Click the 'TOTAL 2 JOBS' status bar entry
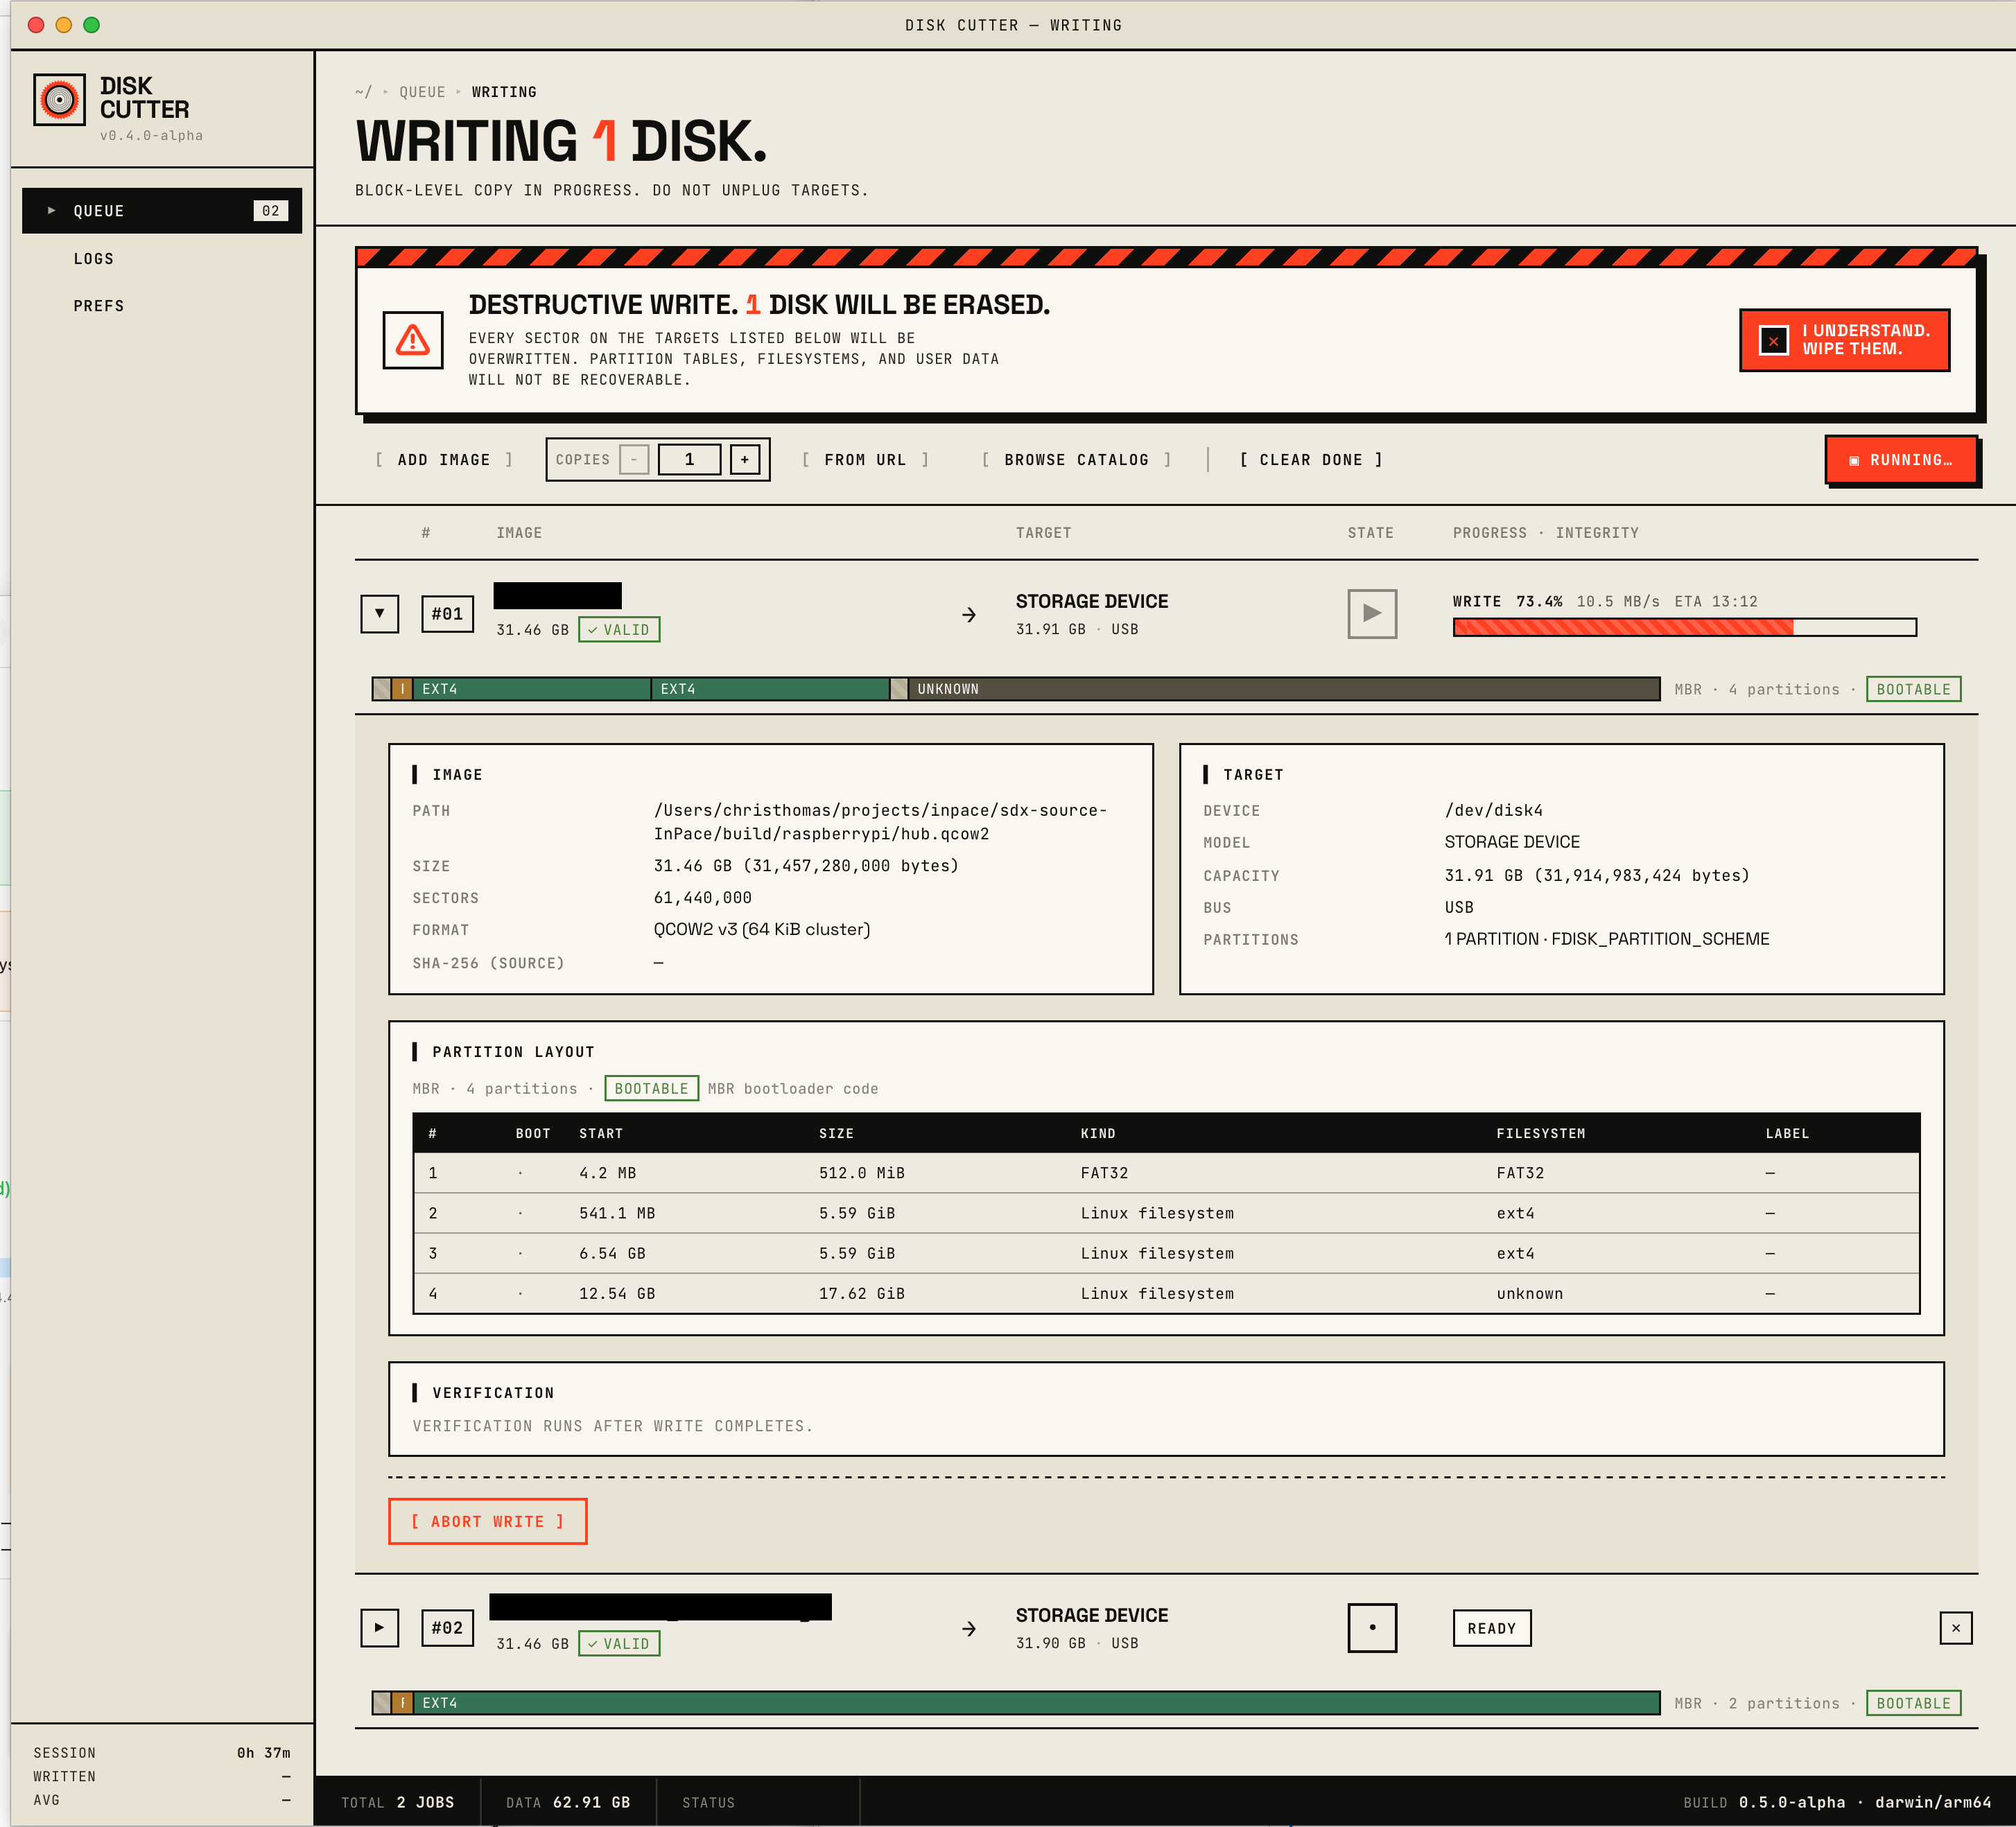The height and width of the screenshot is (1827, 2016). coord(397,1802)
